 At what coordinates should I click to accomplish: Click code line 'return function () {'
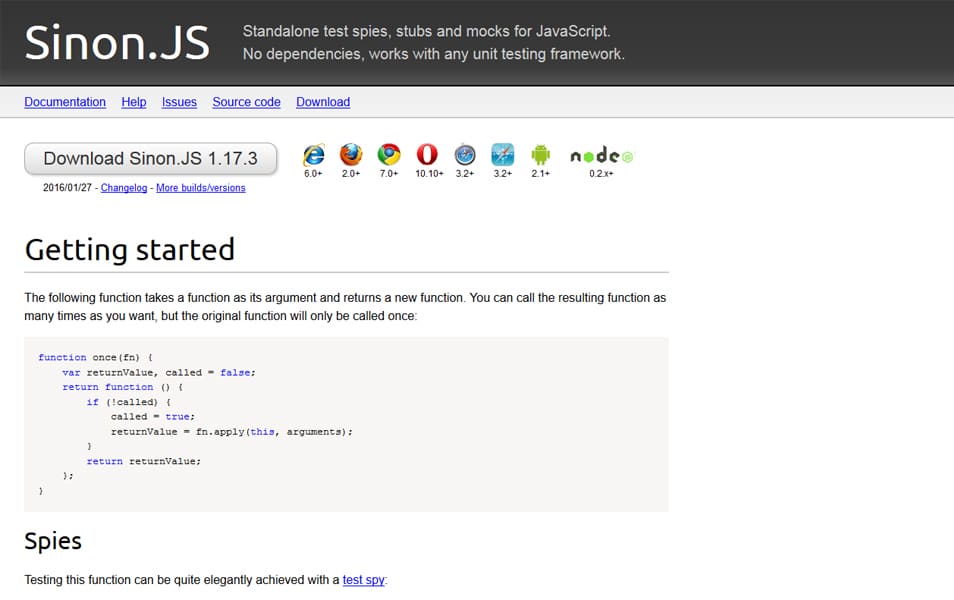coord(123,387)
